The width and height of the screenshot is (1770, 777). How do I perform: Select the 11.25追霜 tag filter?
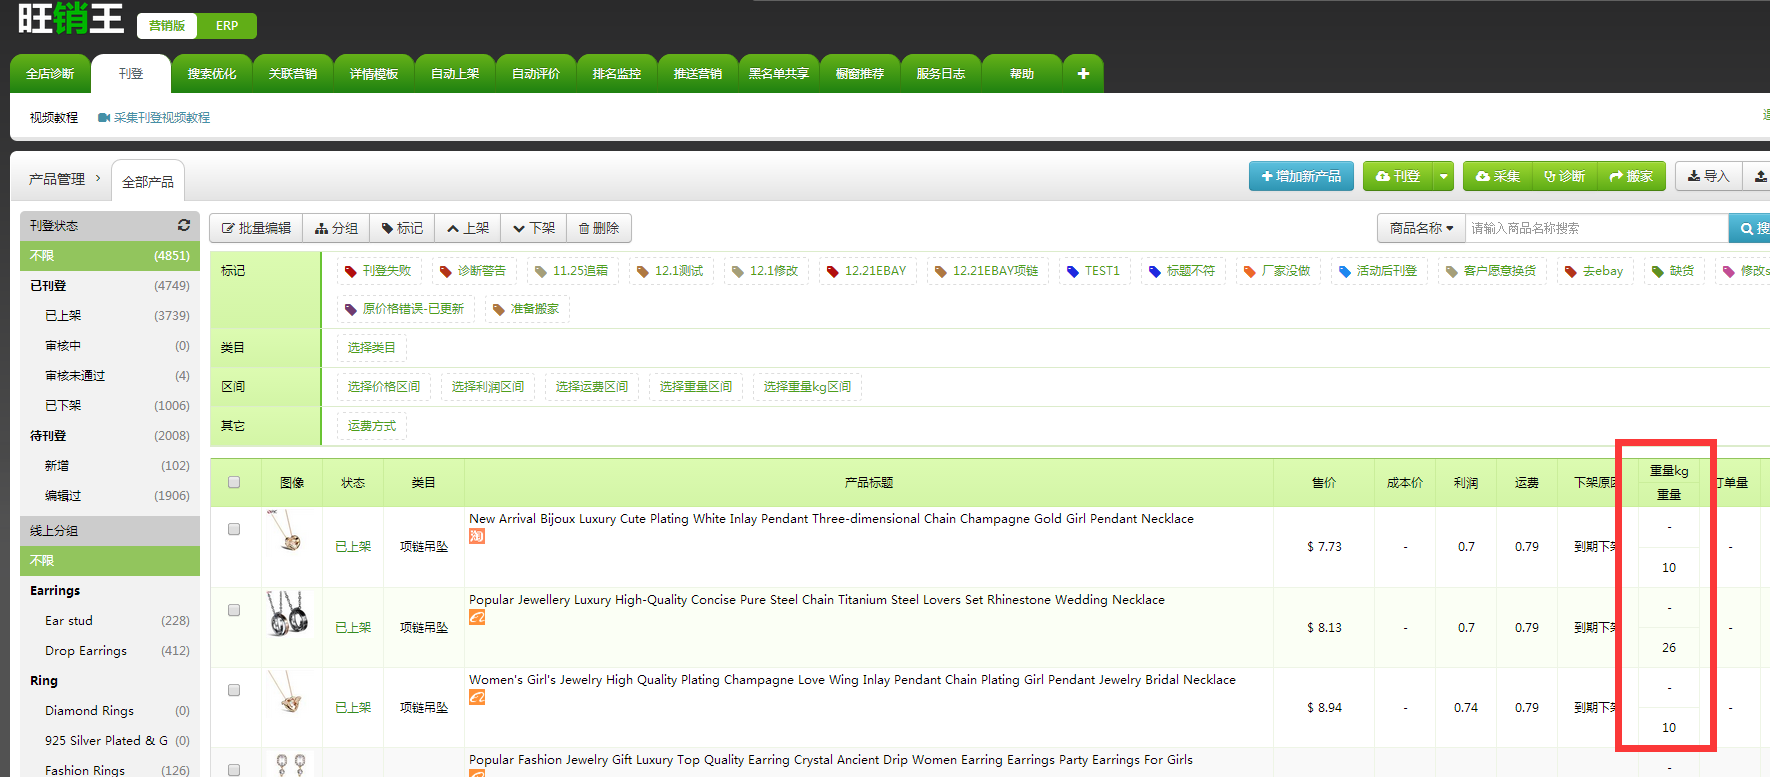[x=571, y=271]
